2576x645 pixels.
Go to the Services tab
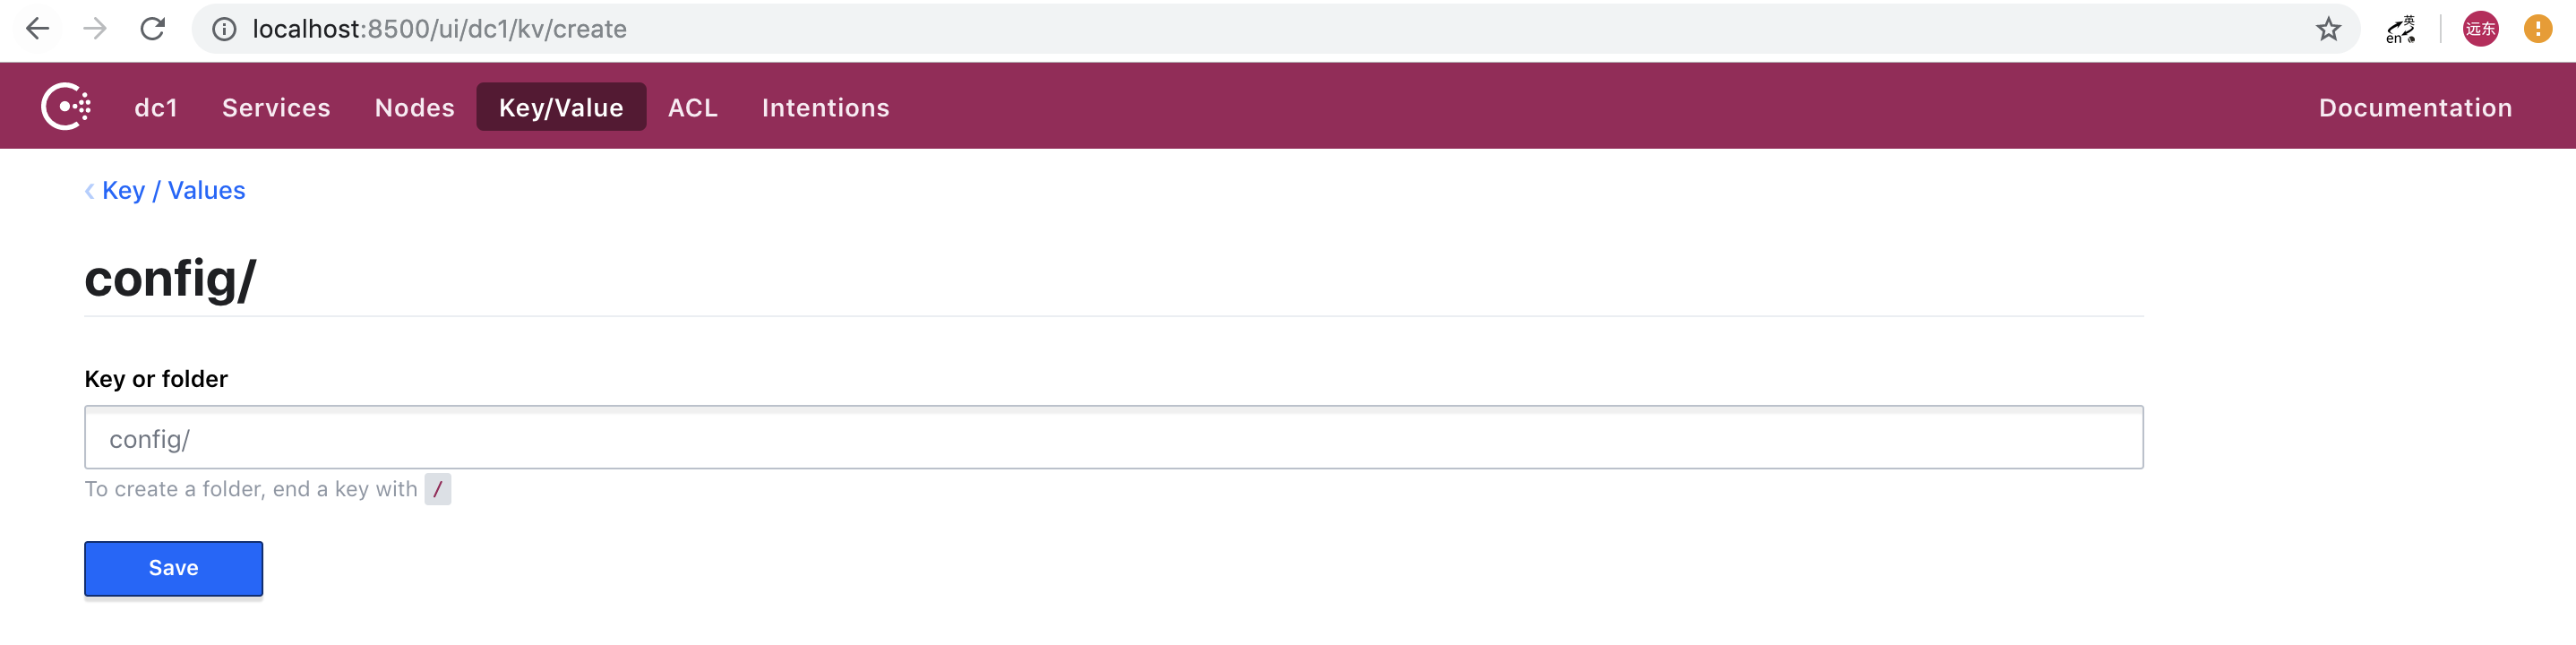click(276, 107)
